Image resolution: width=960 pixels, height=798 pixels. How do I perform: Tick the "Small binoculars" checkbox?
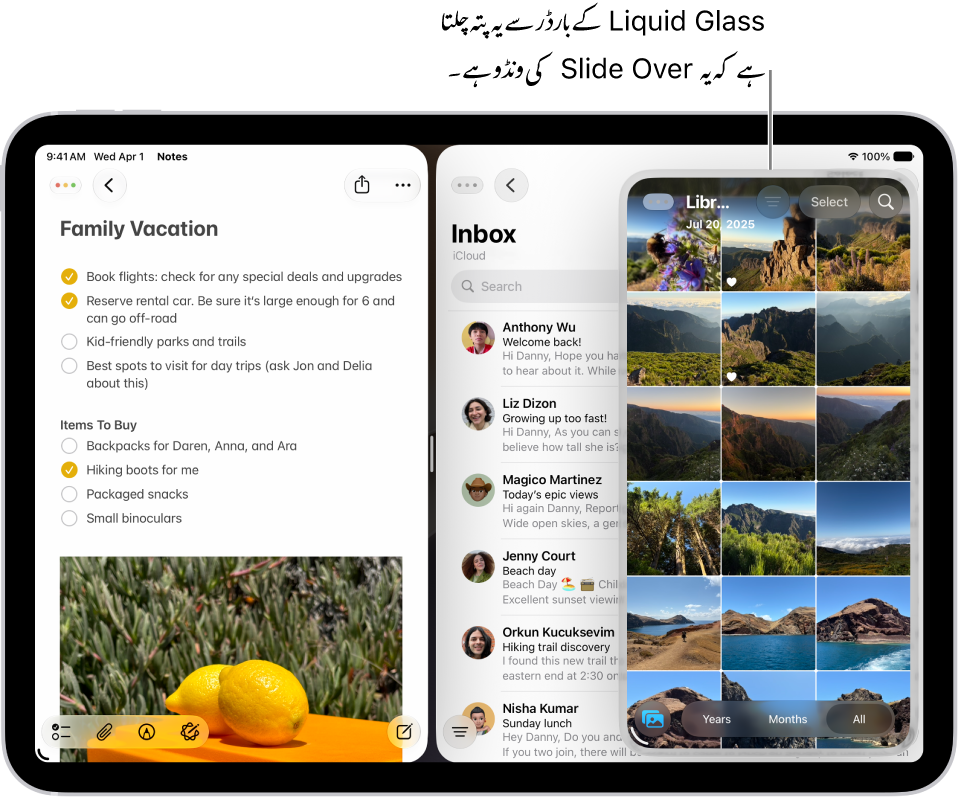(x=69, y=518)
